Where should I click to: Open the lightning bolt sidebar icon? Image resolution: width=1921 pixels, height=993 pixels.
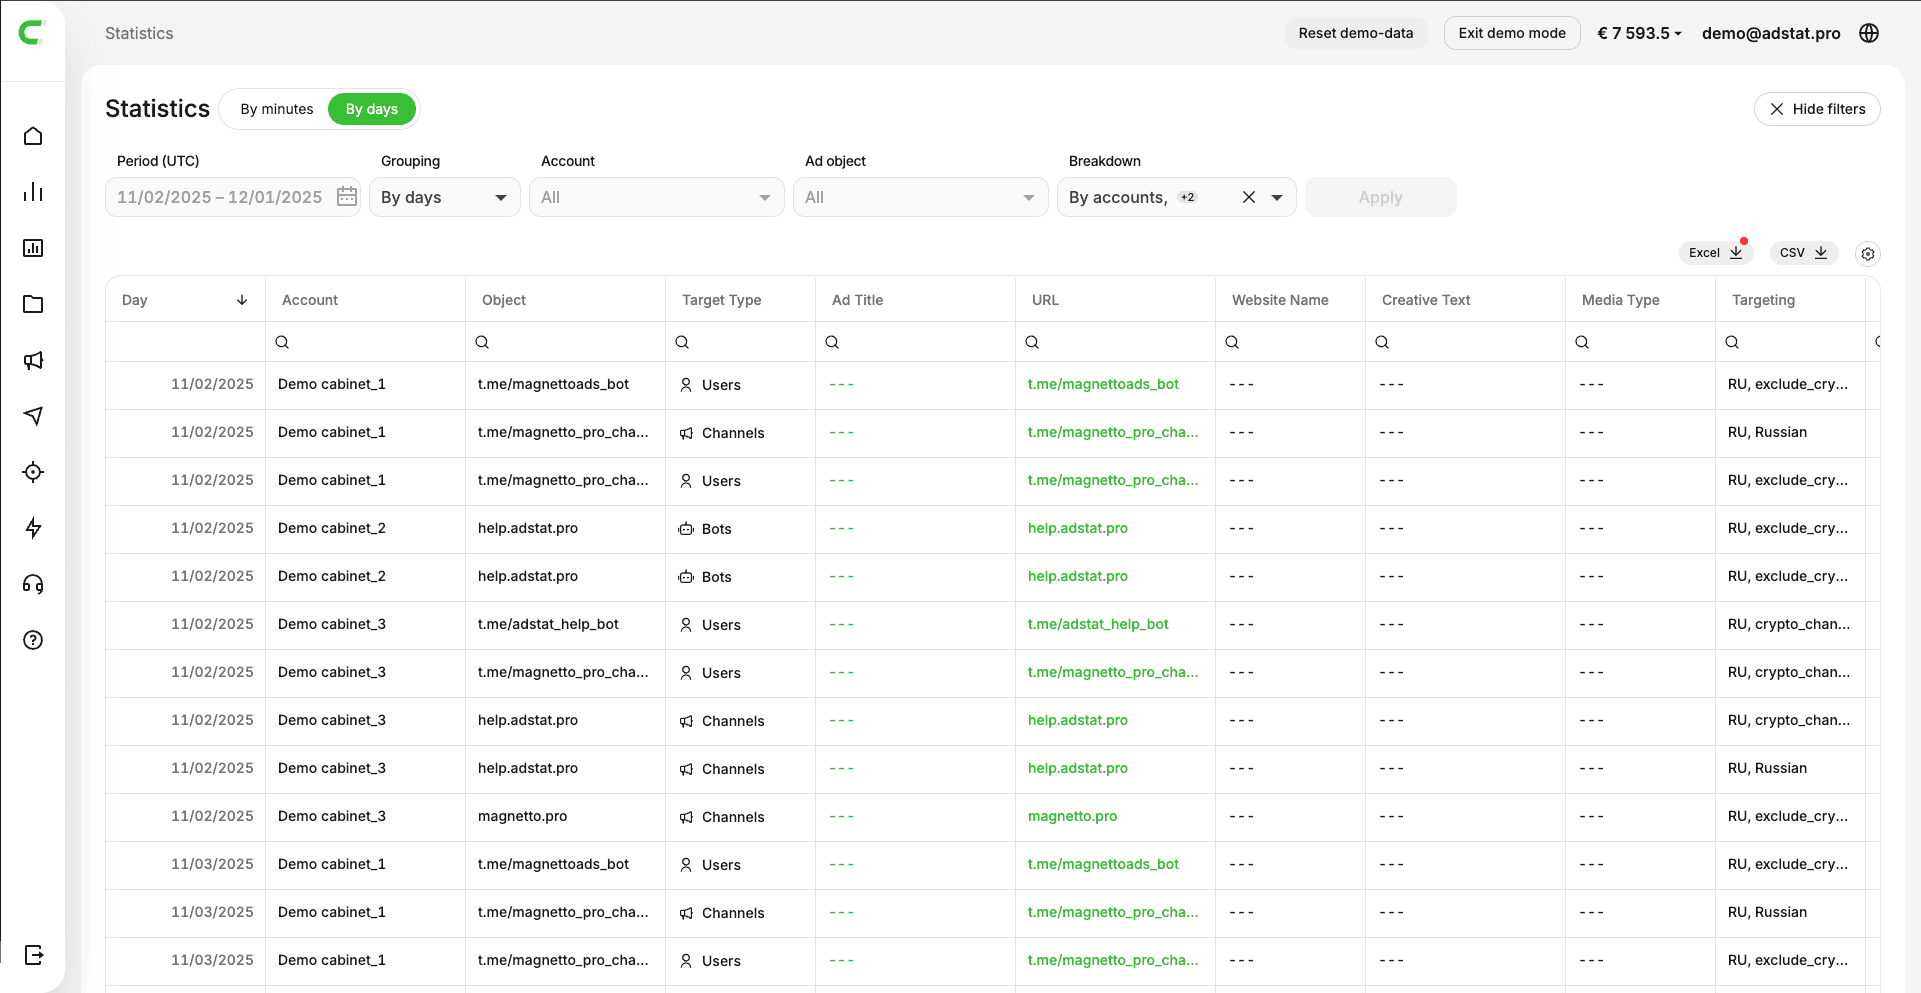[x=33, y=528]
